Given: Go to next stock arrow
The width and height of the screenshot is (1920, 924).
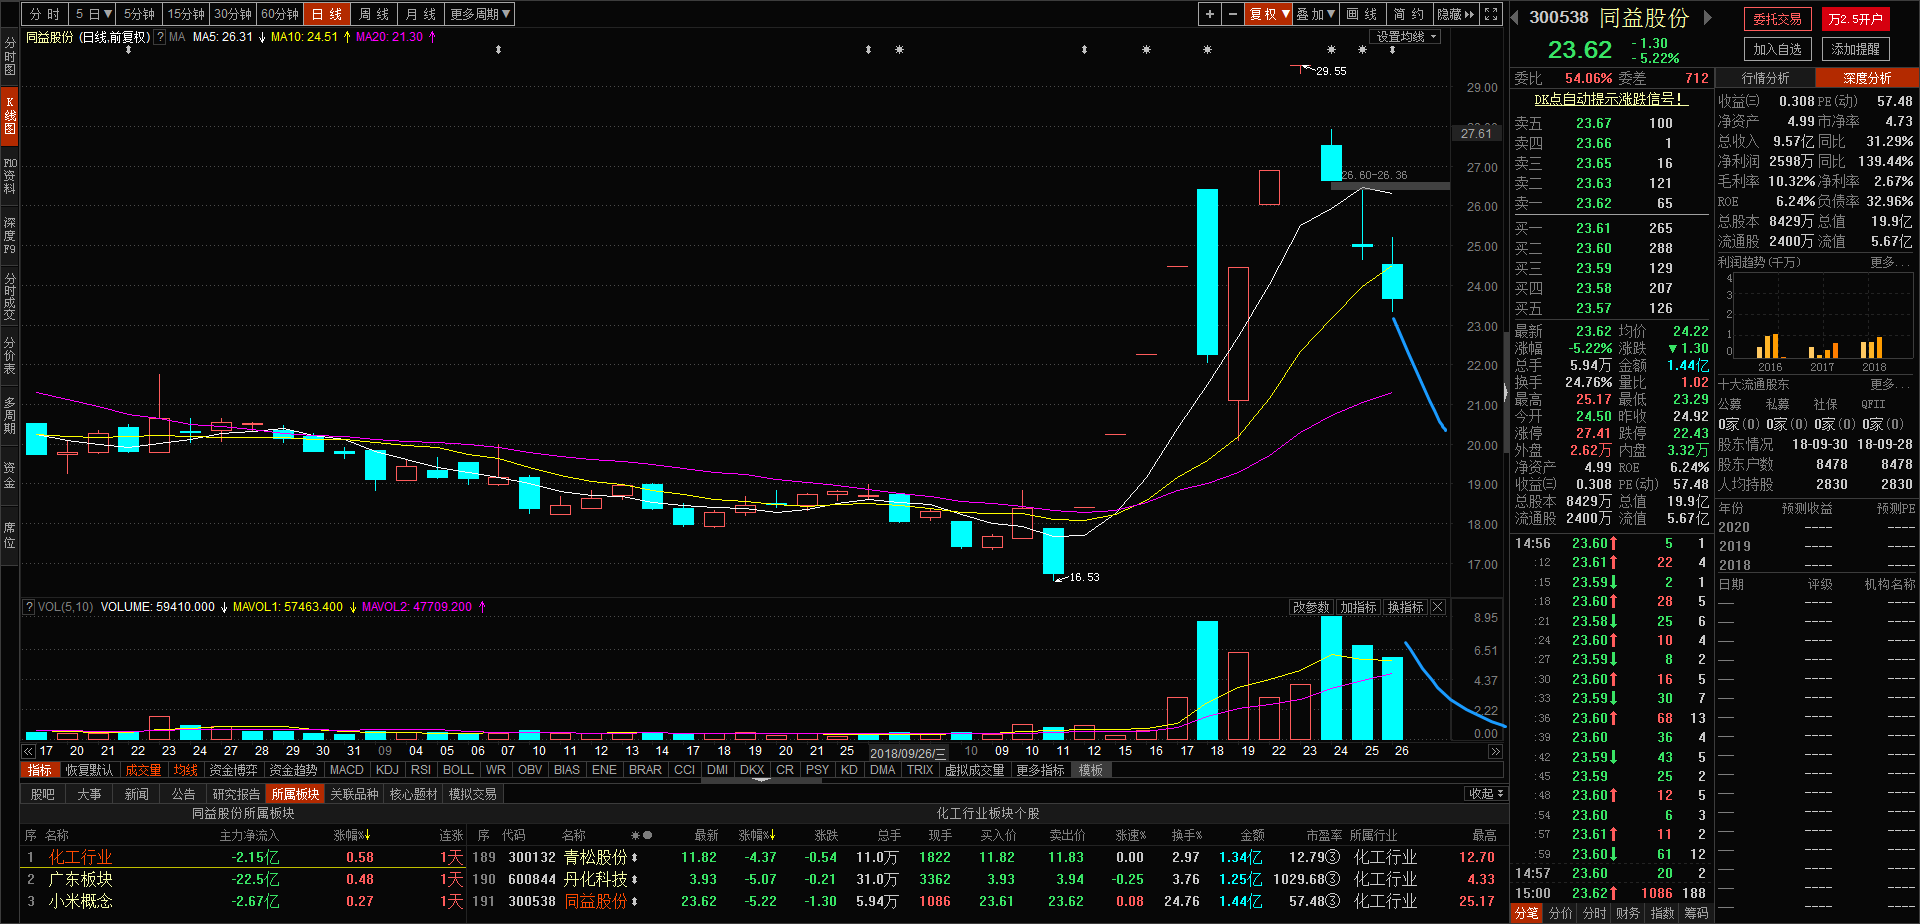Looking at the screenshot, I should (1708, 17).
